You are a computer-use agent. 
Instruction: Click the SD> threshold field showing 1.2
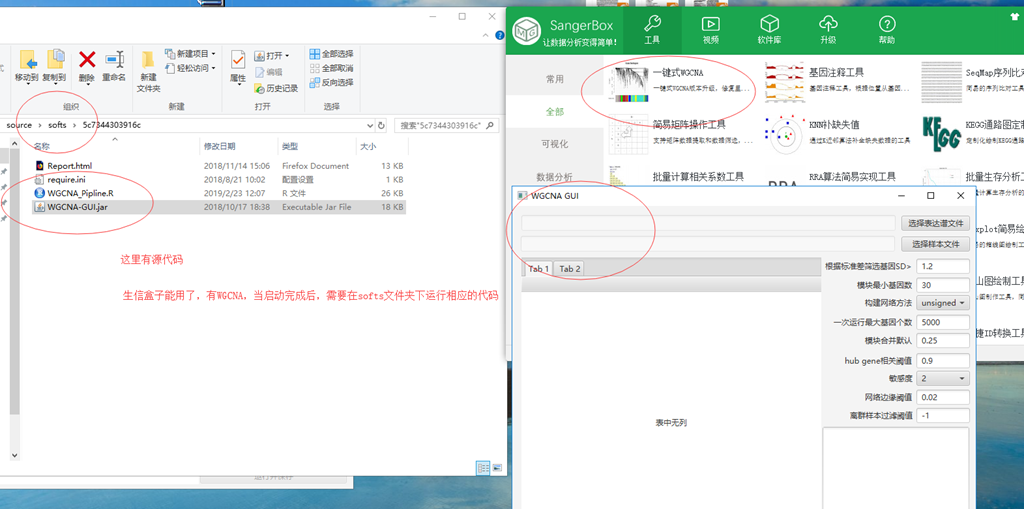point(943,266)
